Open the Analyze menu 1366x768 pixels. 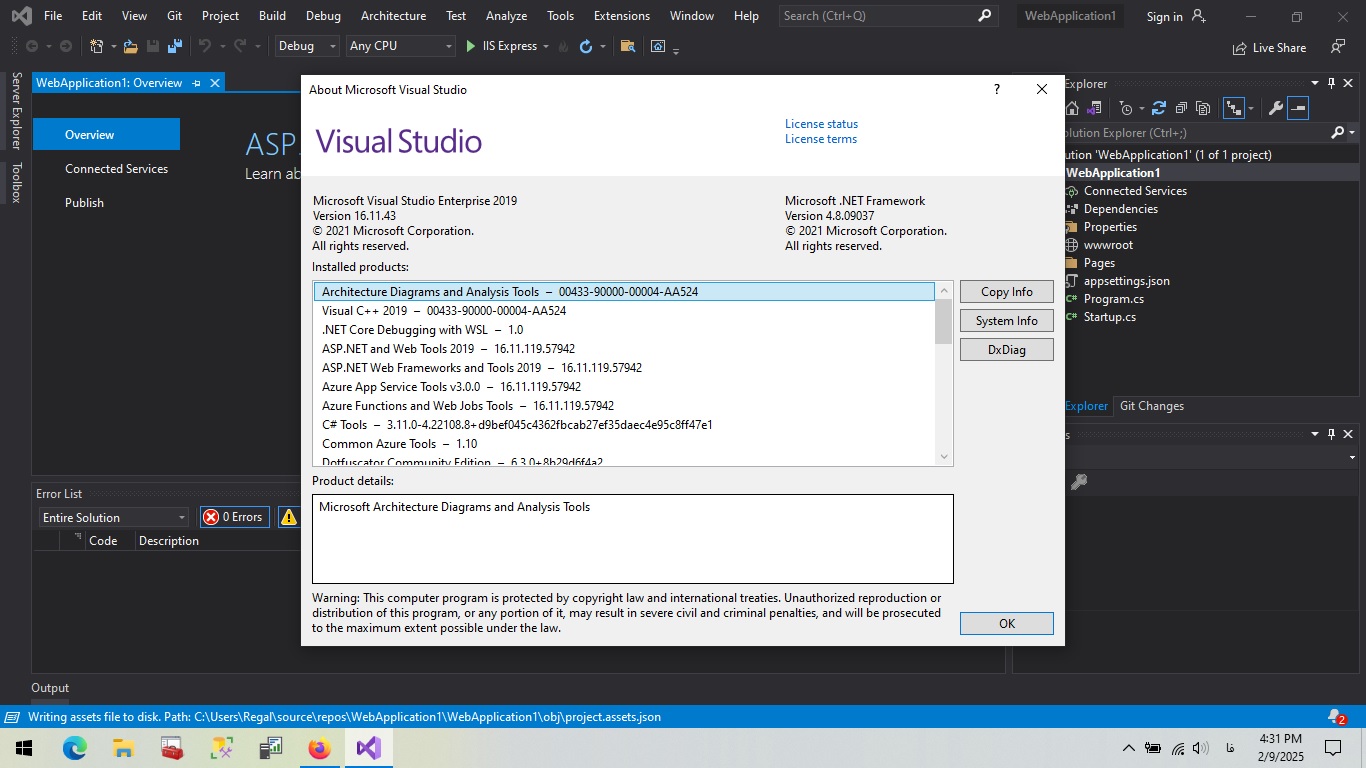(x=506, y=16)
